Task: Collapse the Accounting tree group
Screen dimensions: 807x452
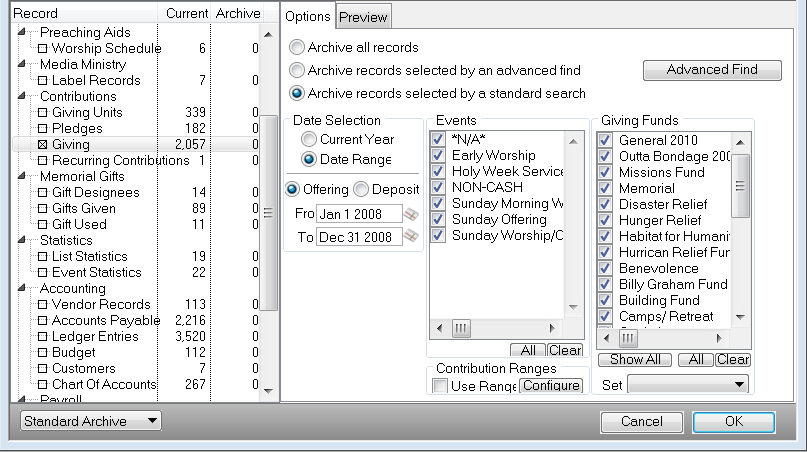Action: tap(22, 289)
